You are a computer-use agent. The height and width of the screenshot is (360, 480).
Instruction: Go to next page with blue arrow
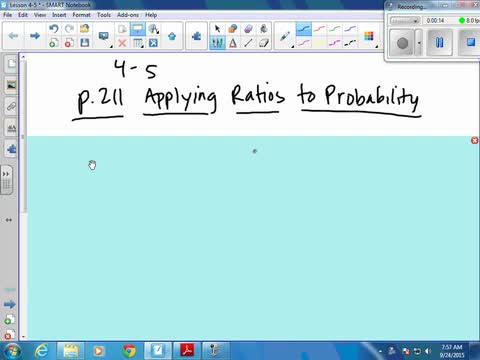pos(35,36)
